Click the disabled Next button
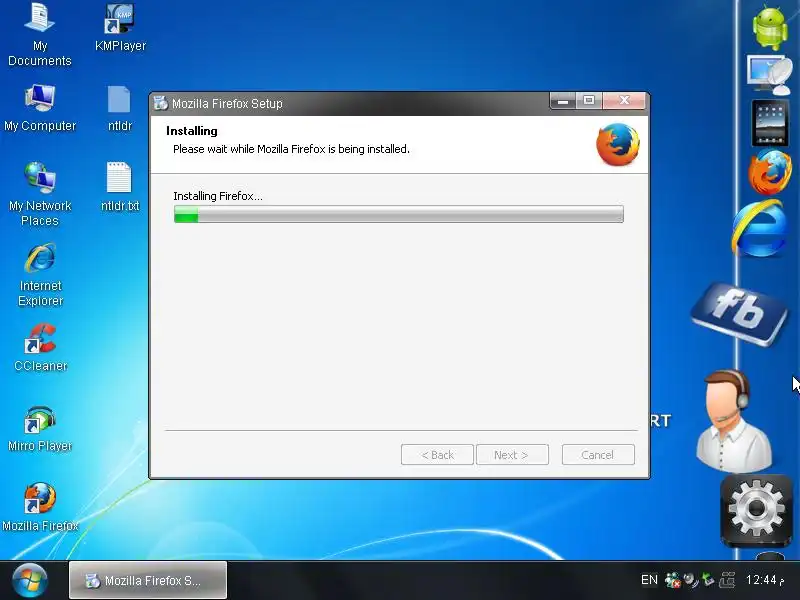 click(x=512, y=455)
